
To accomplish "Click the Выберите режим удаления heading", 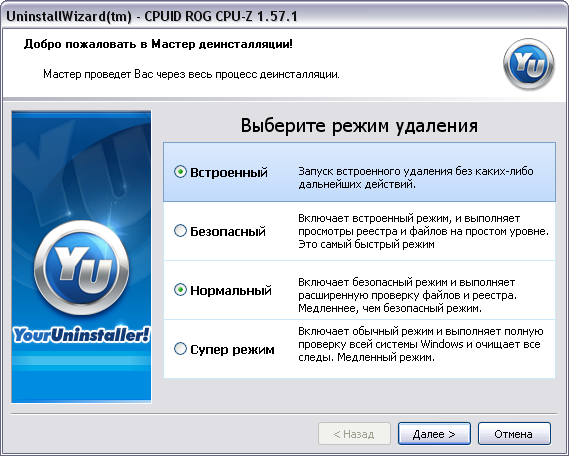I will 359,126.
